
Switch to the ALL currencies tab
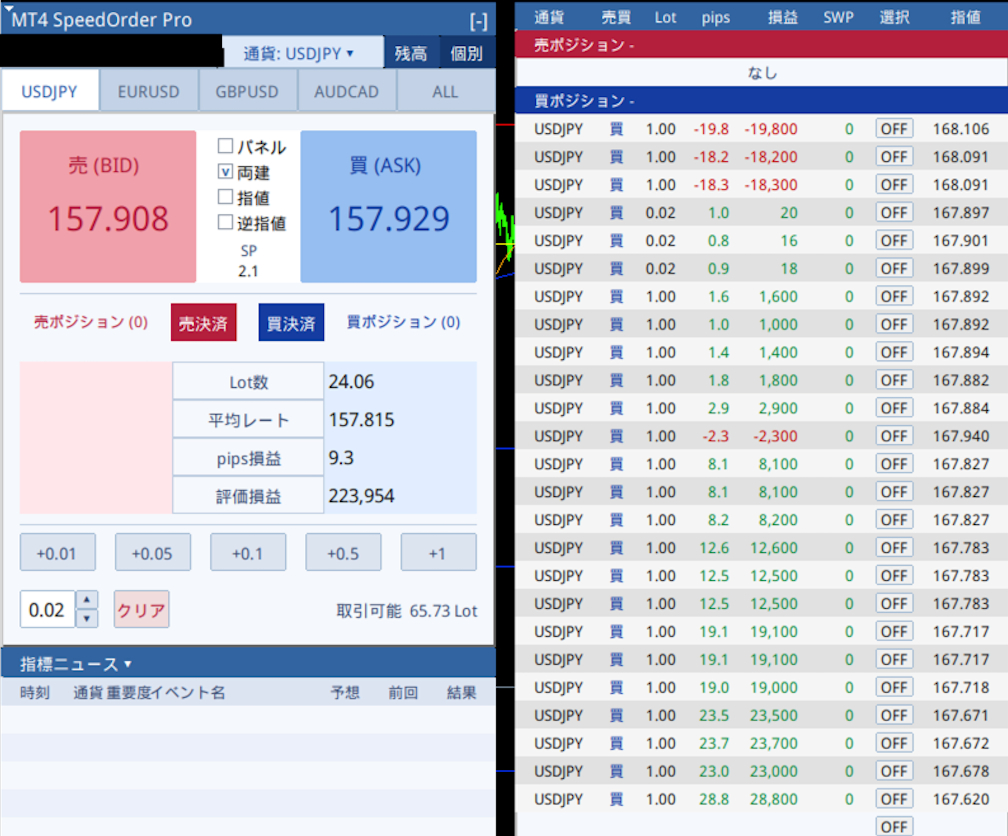444,90
